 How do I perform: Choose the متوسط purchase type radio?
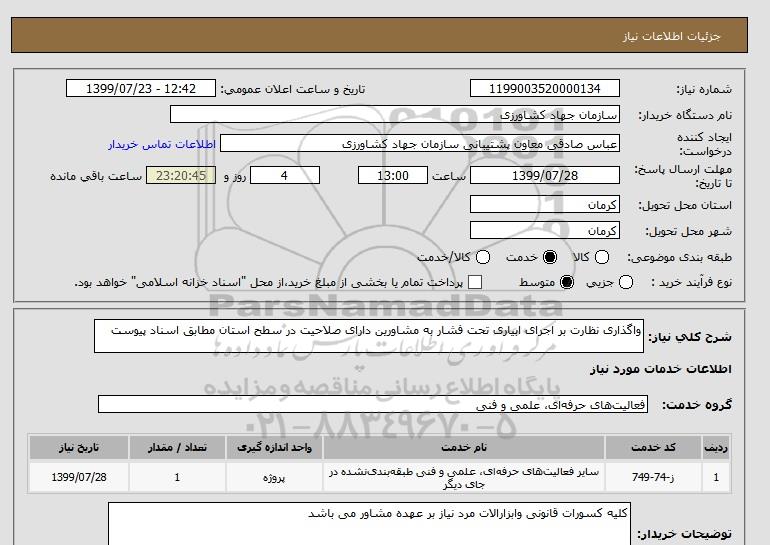coord(567,282)
